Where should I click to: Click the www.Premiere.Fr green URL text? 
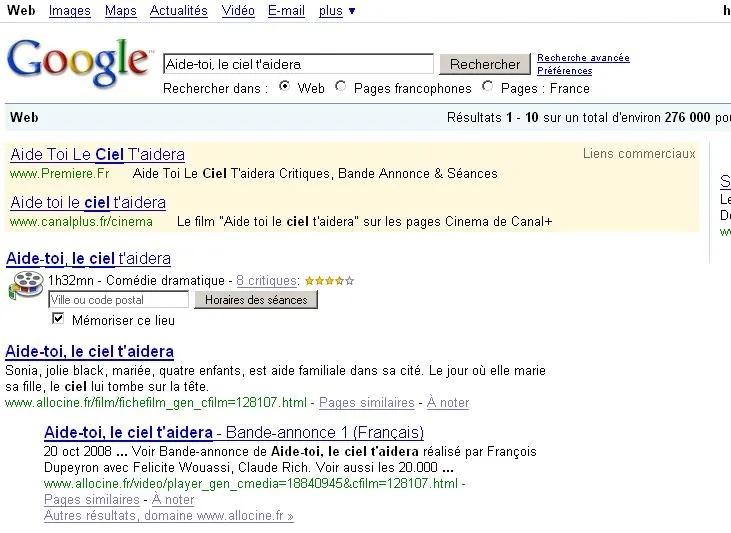pos(60,174)
